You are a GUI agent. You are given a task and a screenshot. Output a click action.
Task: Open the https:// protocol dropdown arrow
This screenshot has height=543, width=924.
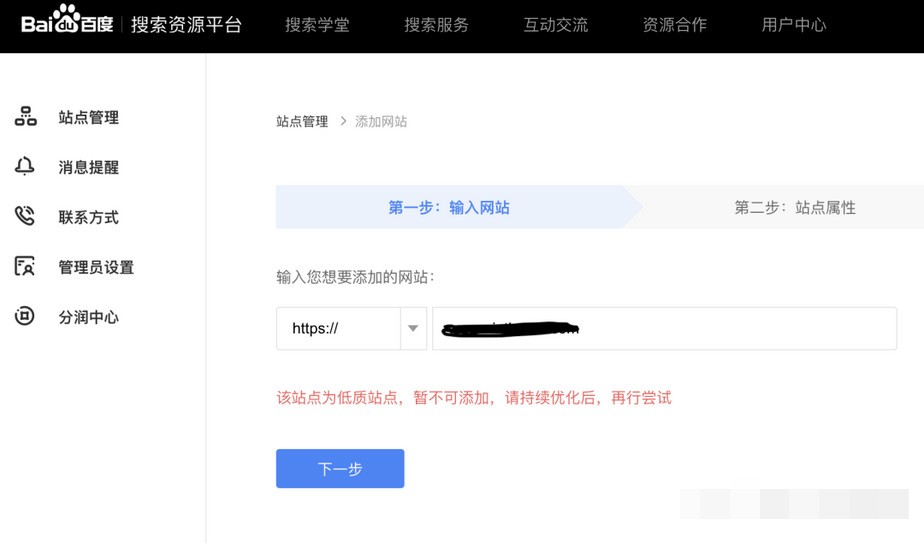(x=413, y=328)
